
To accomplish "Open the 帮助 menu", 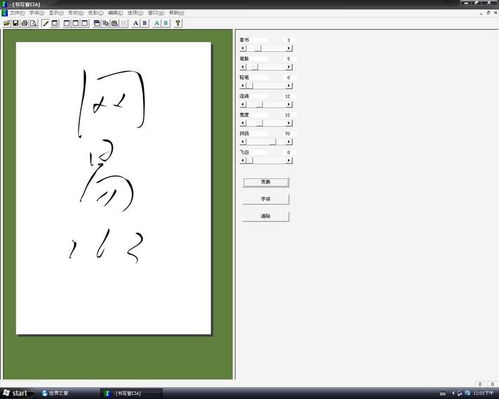I will (x=176, y=13).
